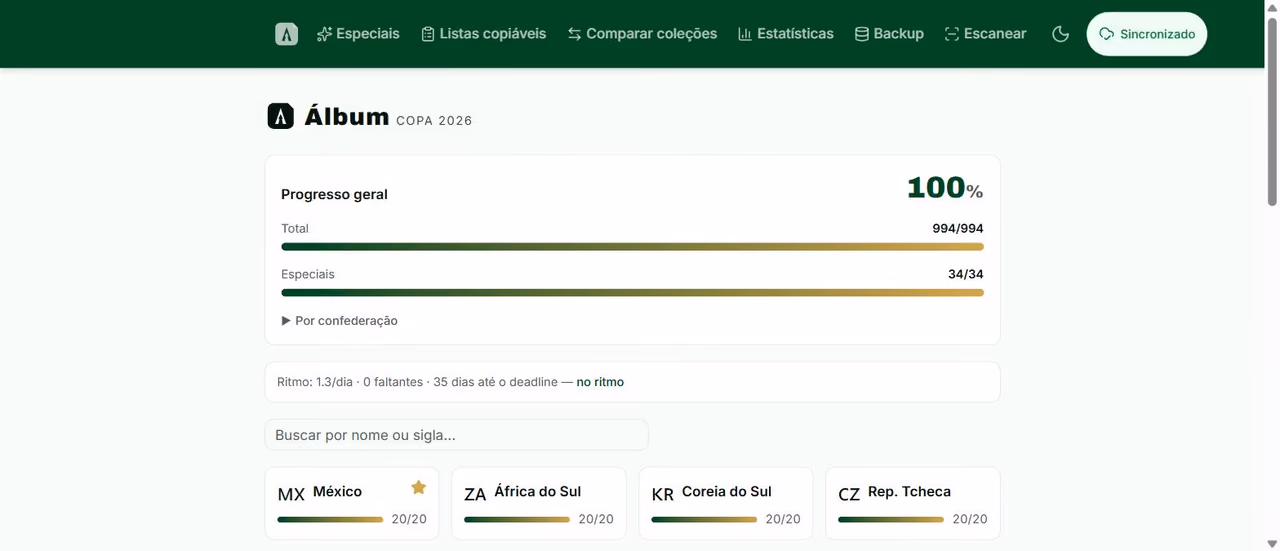This screenshot has width=1280, height=551.
Task: Click the scrollbar down arrow
Action: click(x=1272, y=543)
